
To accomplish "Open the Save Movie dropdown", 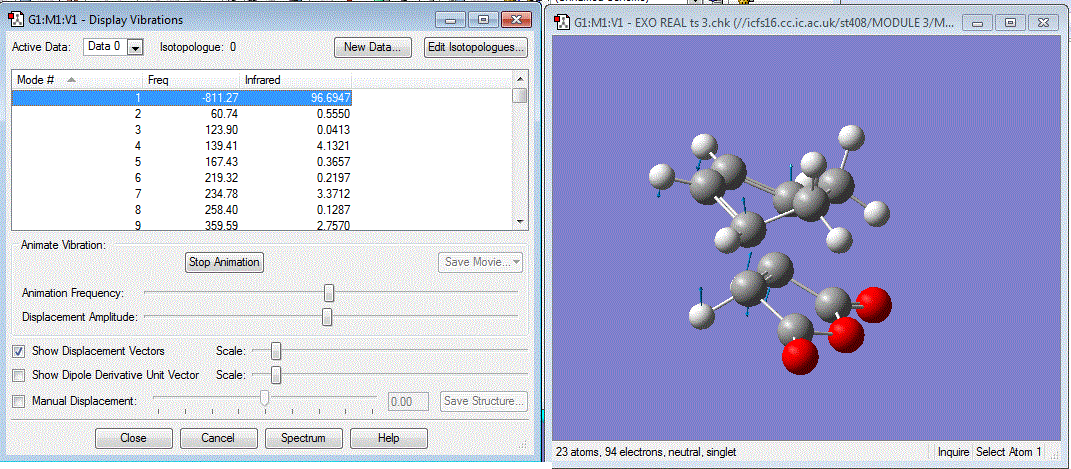I will [480, 262].
